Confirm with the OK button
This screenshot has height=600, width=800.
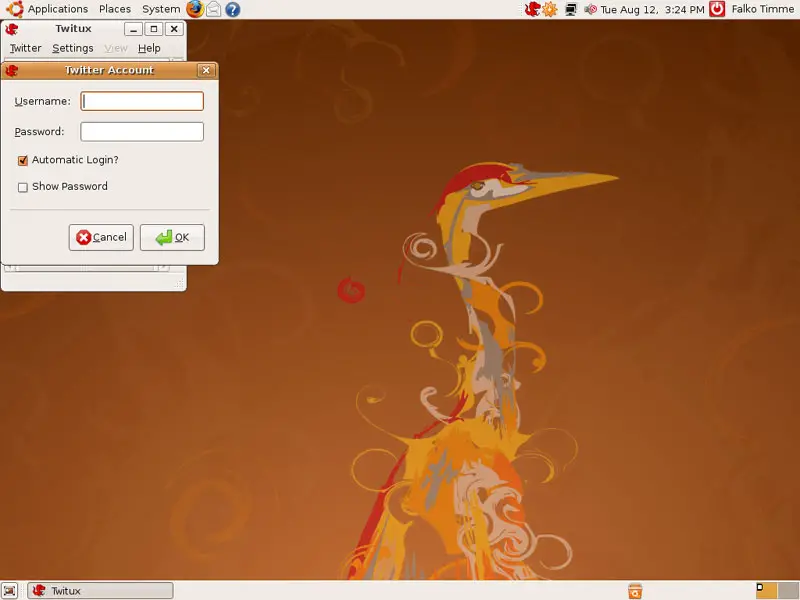[172, 237]
